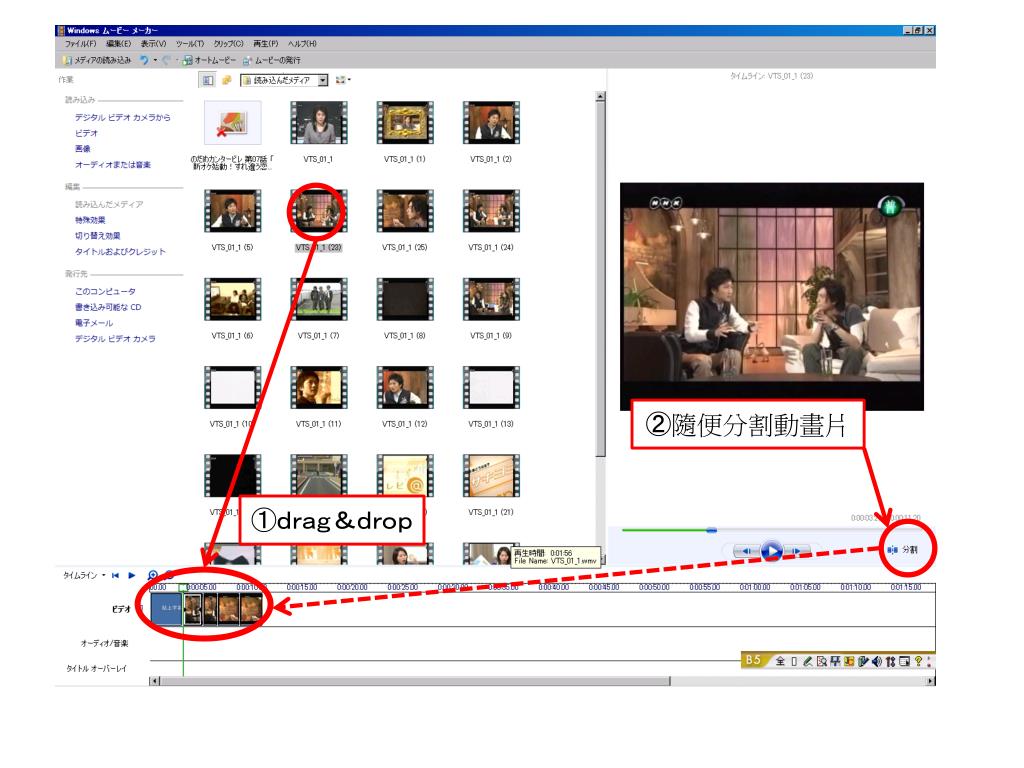Open the ツール(T) menu
Screen dimensions: 1024x768
tap(190, 44)
